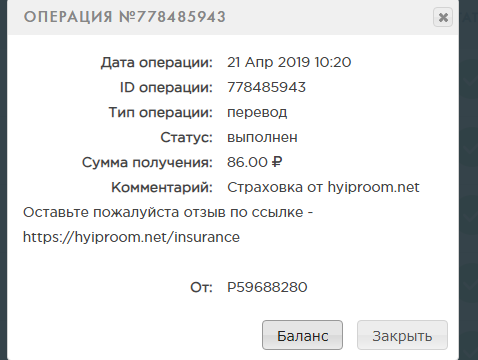Click the operation date 21 Апр 2019 10:20
Image resolution: width=478 pixels, height=360 pixels.
(289, 62)
